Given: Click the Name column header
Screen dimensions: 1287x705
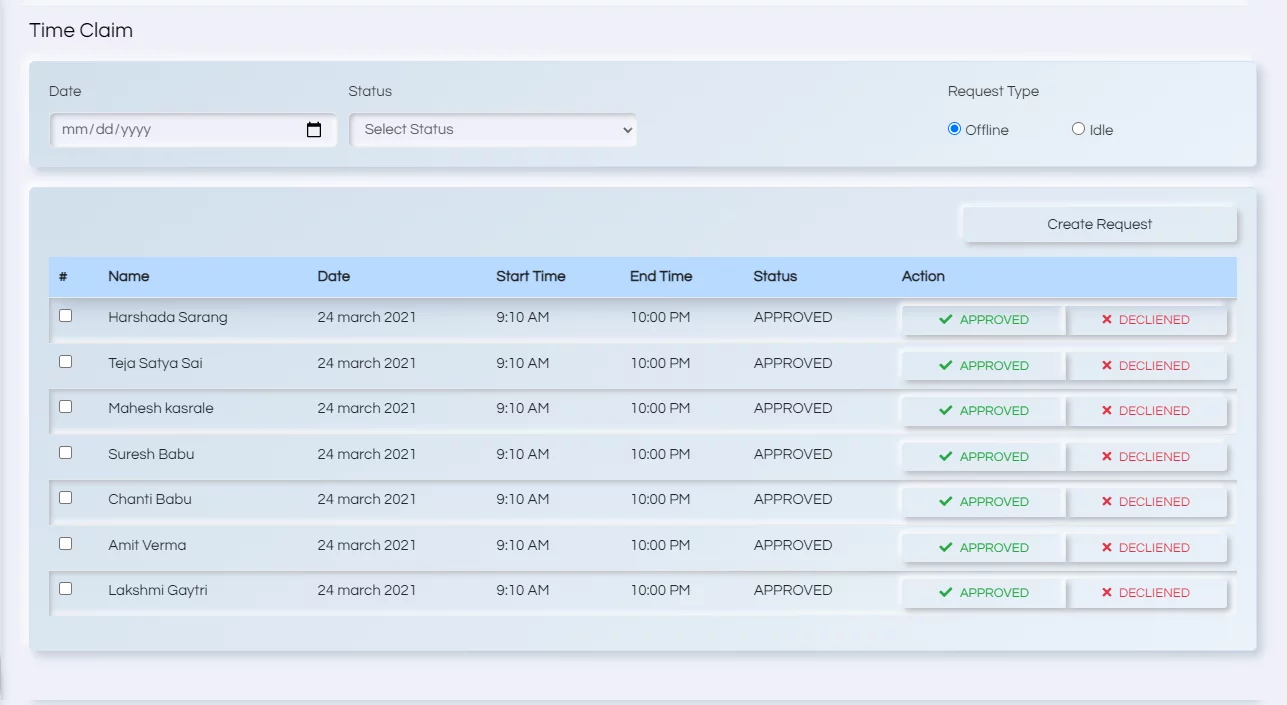Looking at the screenshot, I should [x=129, y=276].
